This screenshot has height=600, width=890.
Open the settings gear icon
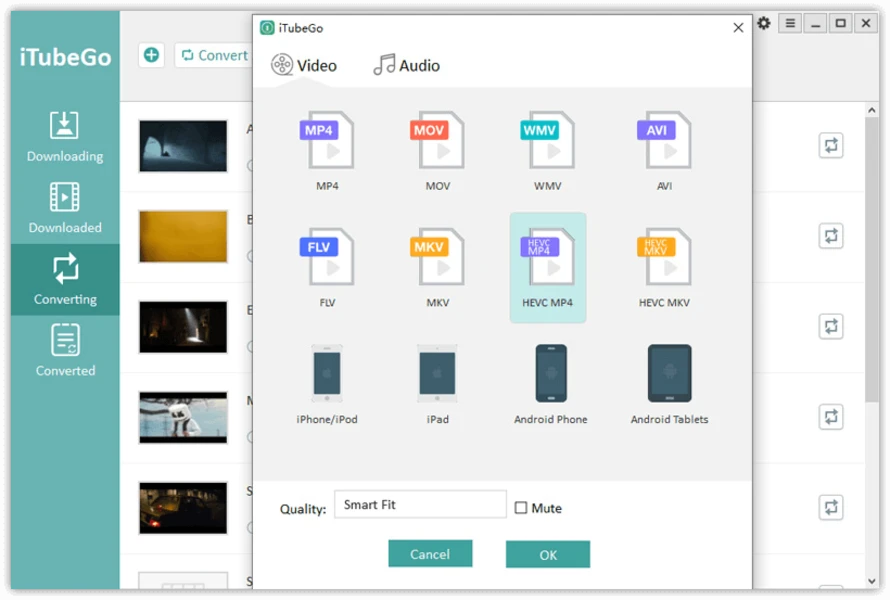click(x=764, y=23)
